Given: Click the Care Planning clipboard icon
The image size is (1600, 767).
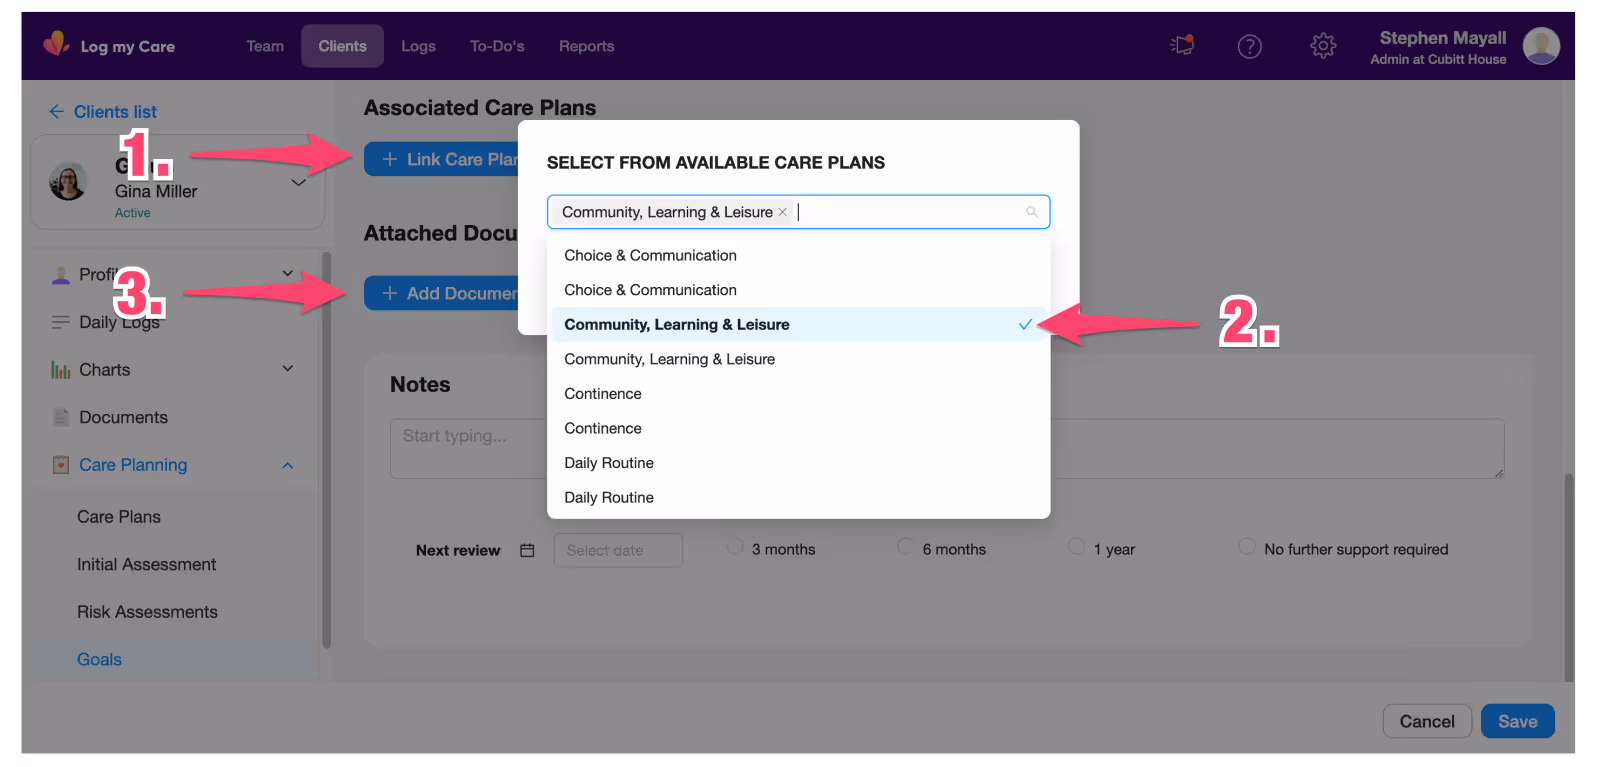Looking at the screenshot, I should pos(60,465).
